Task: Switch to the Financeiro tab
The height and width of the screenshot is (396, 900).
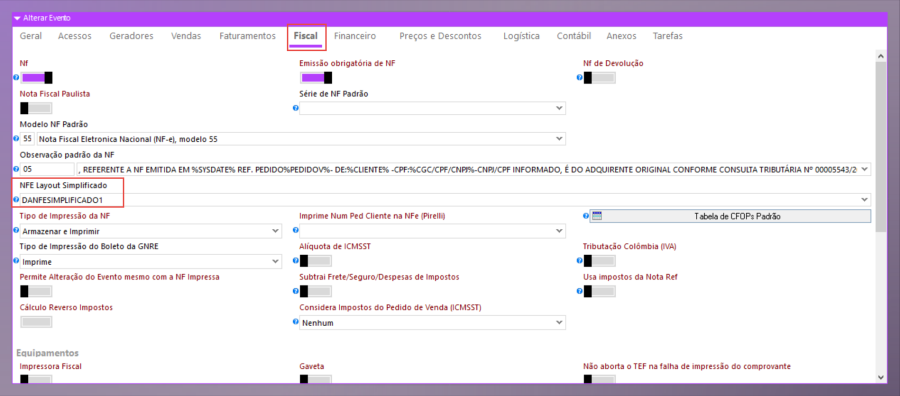Action: click(355, 36)
